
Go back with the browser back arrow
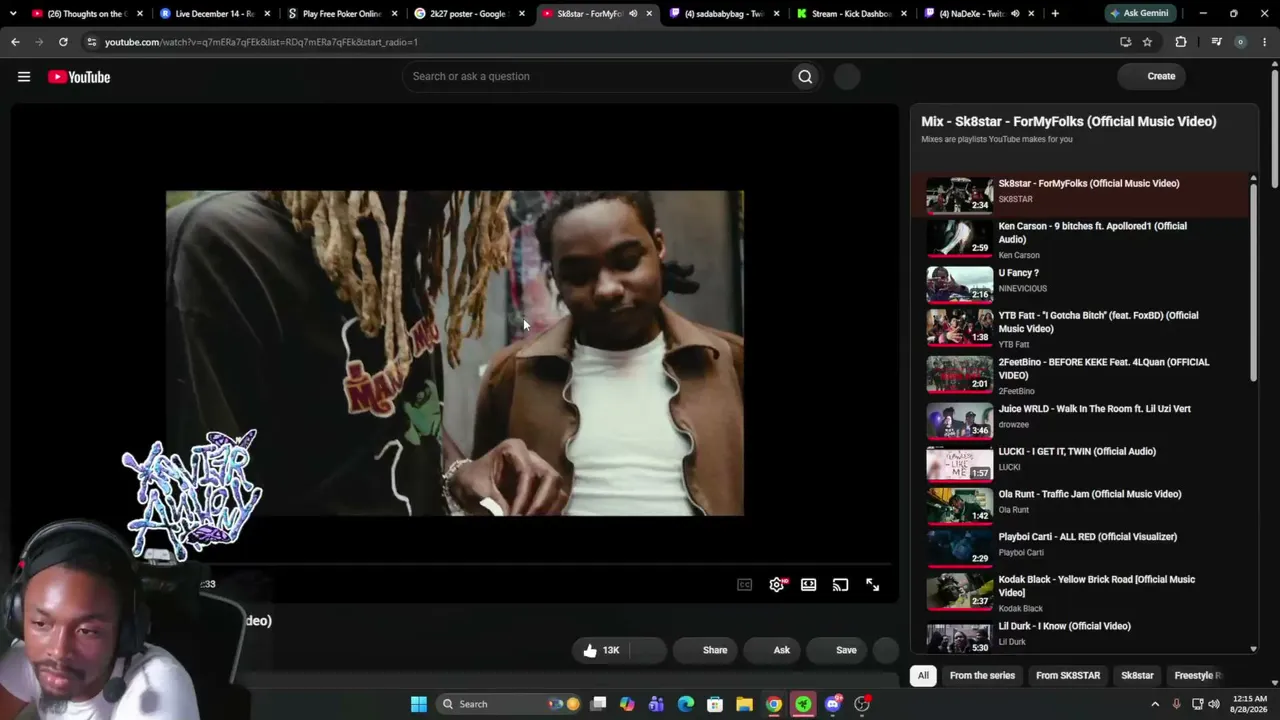click(15, 42)
